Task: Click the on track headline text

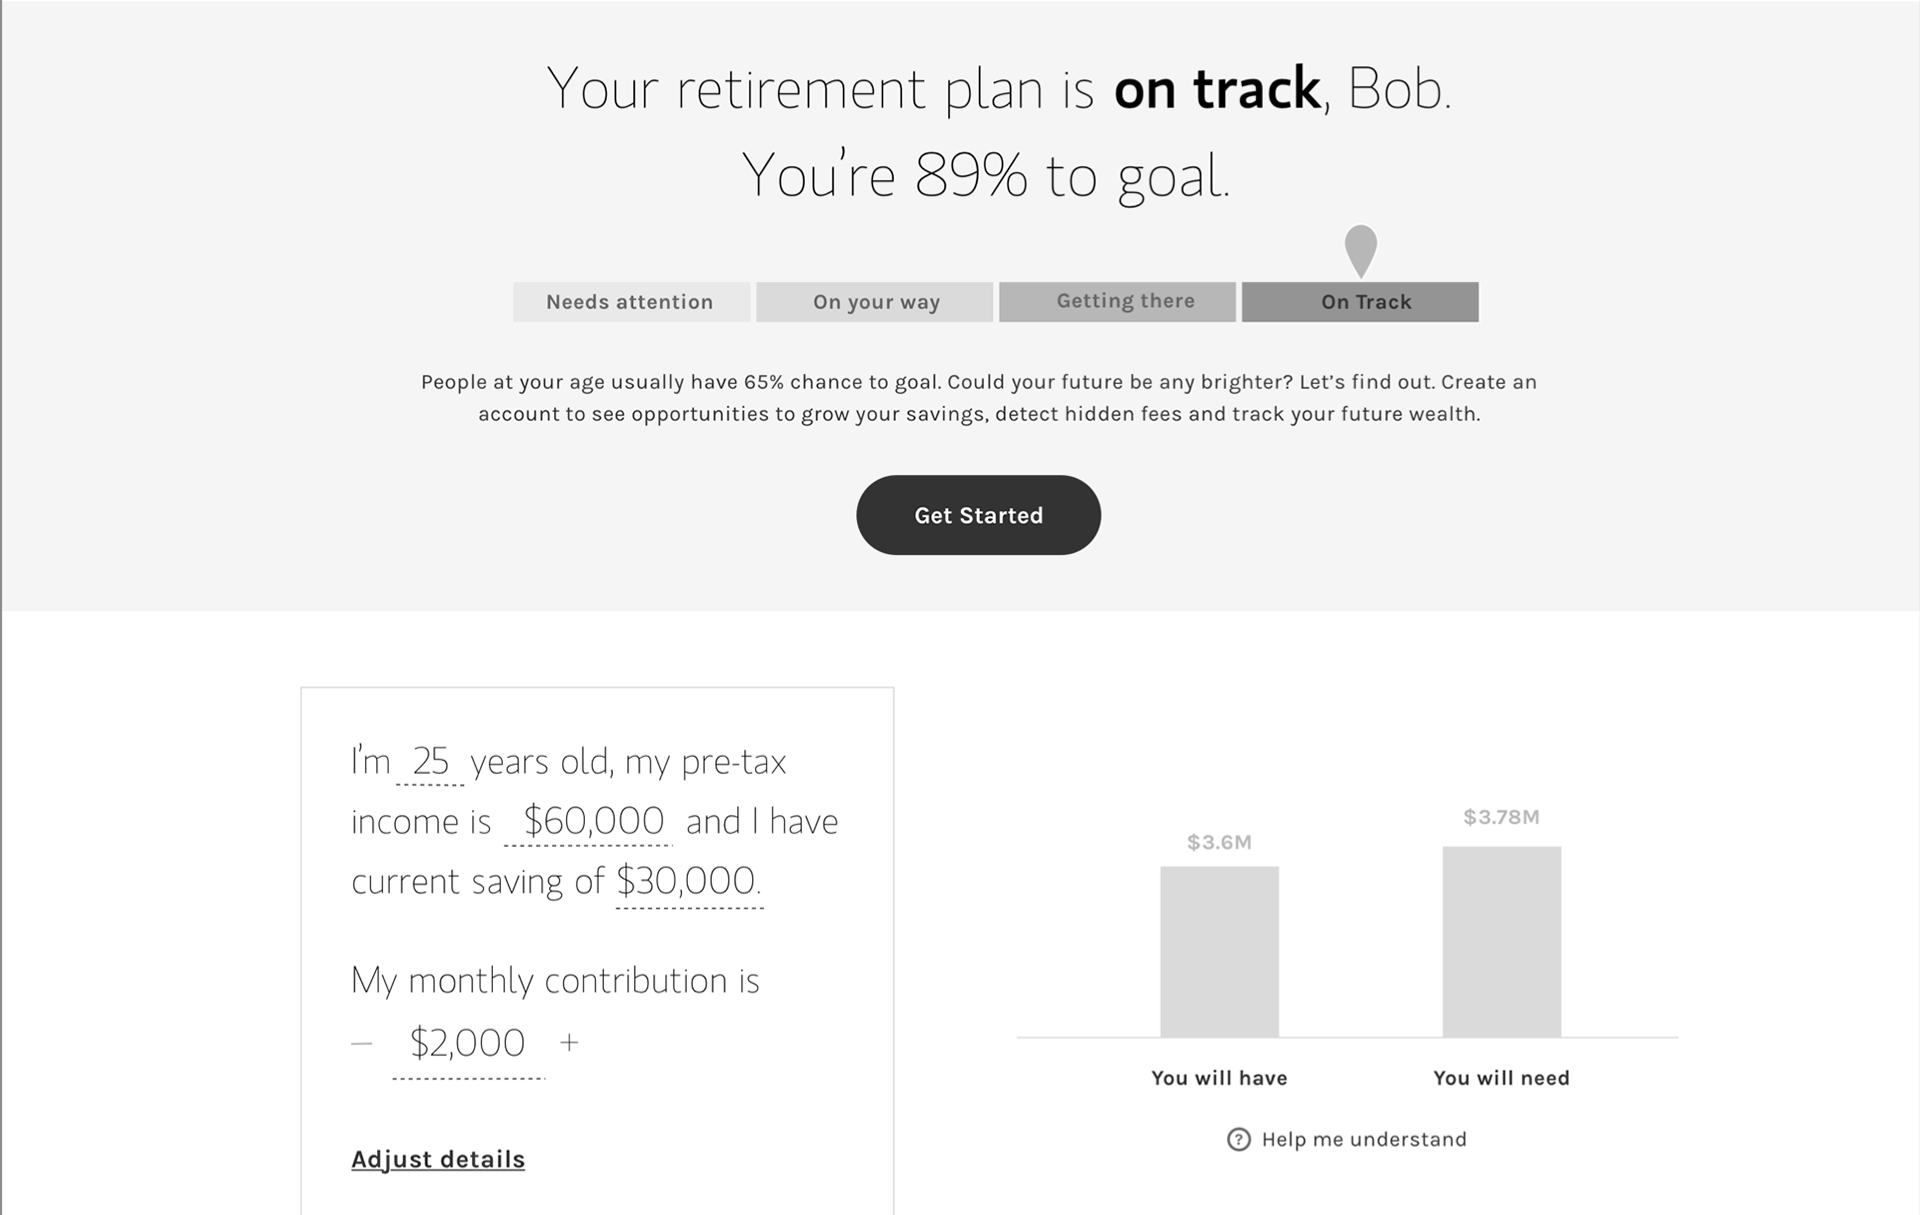Action: pyautogui.click(x=1217, y=89)
